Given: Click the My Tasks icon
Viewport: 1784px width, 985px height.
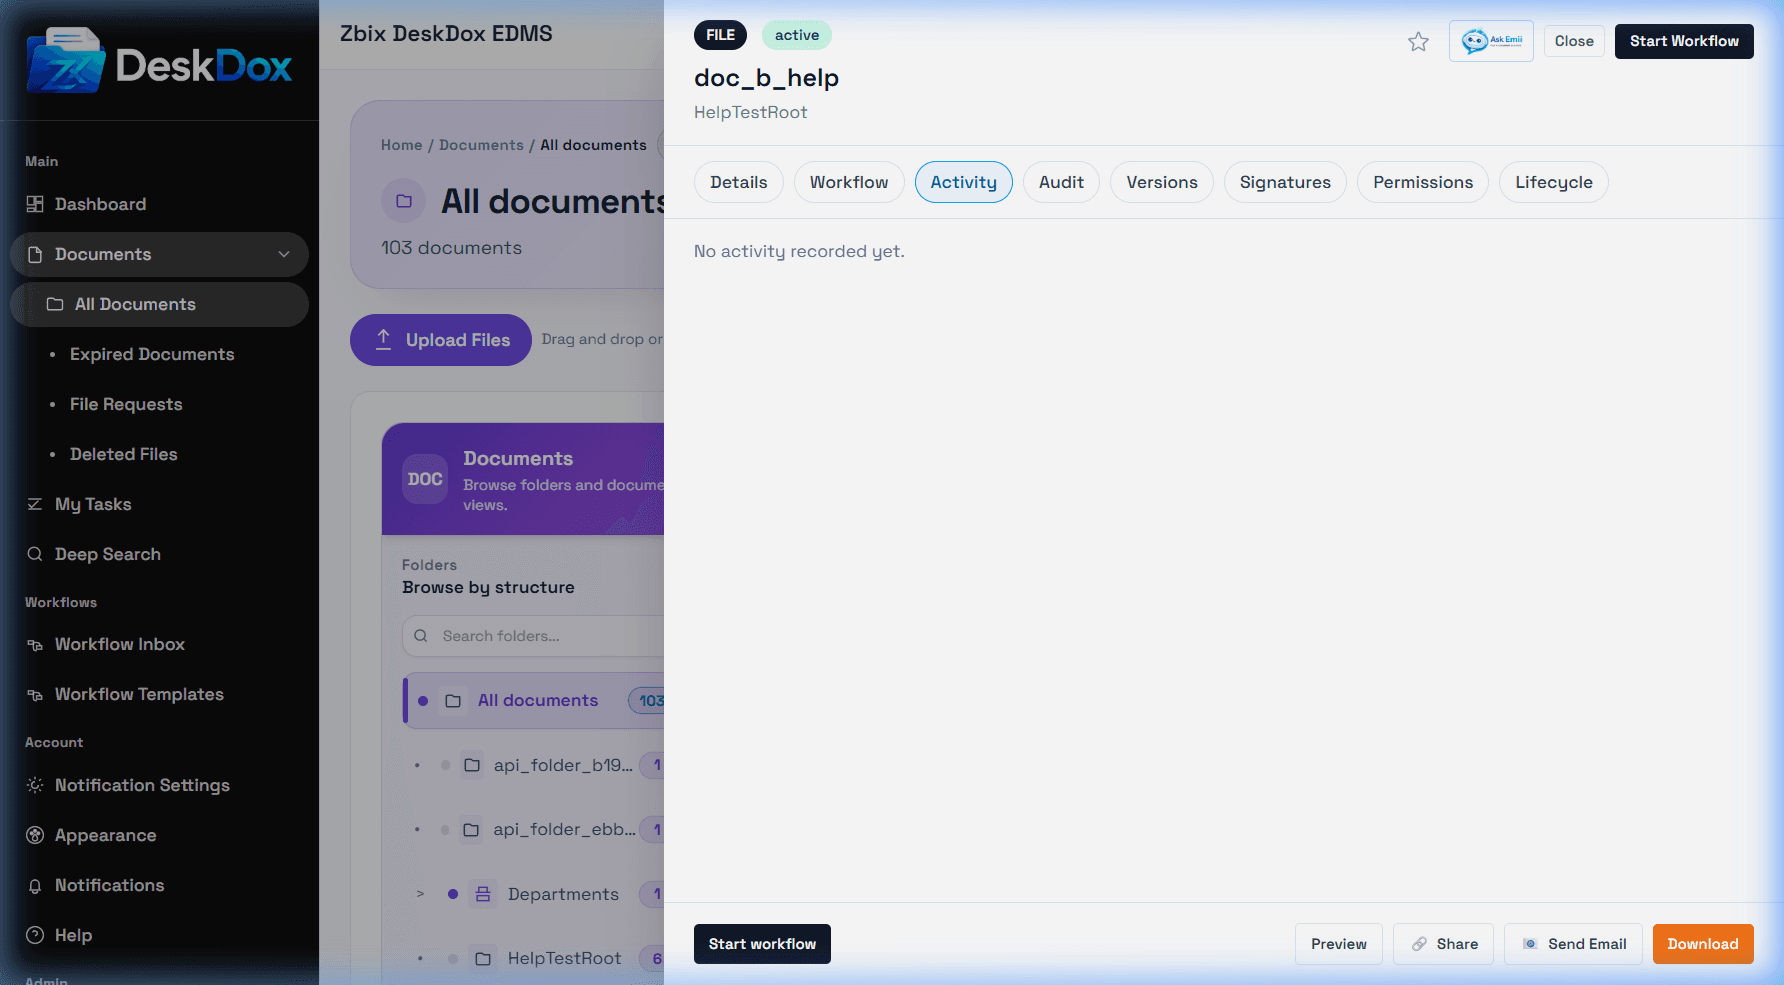Looking at the screenshot, I should coord(35,504).
